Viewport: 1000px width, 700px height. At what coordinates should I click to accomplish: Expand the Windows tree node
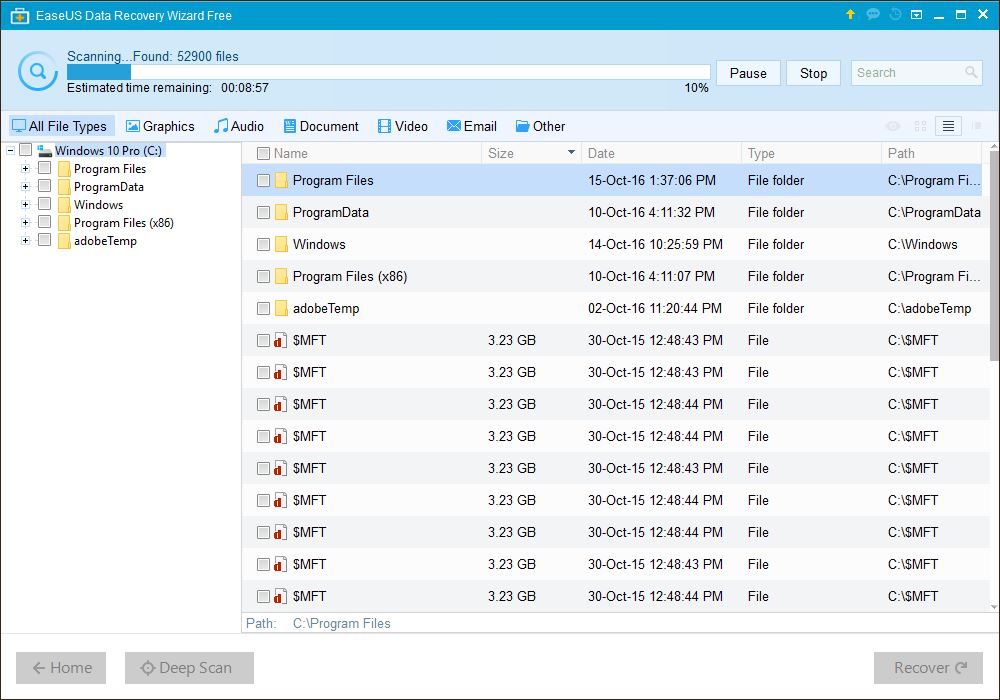(x=26, y=205)
